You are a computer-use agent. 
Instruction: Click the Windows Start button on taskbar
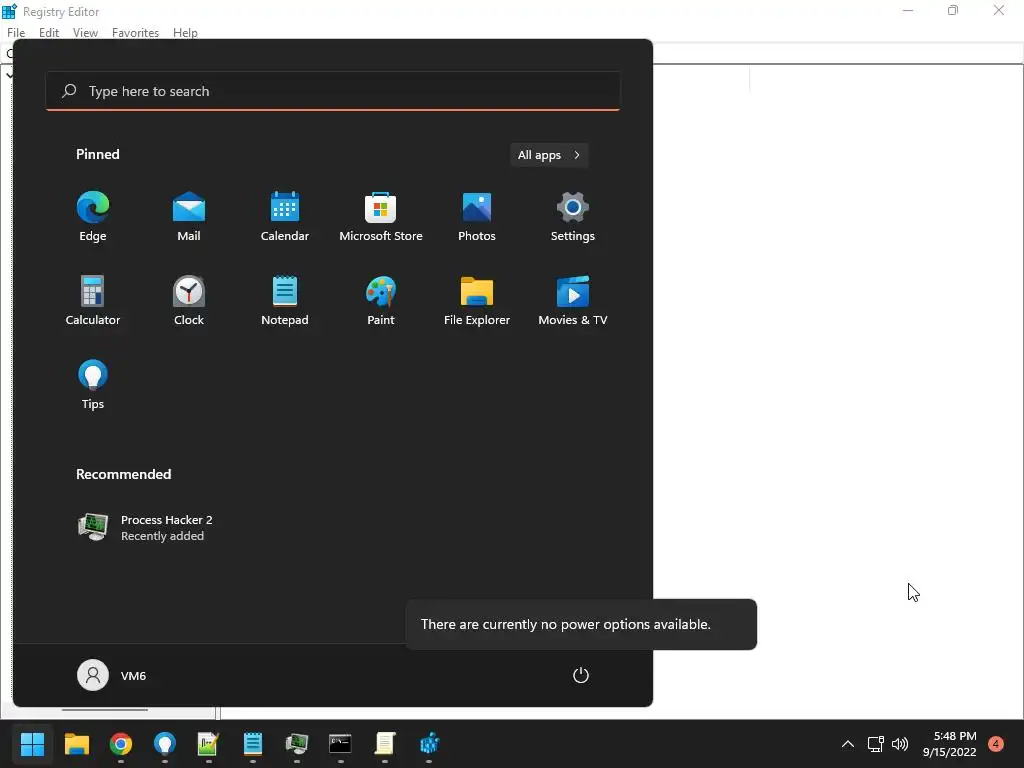(32, 744)
